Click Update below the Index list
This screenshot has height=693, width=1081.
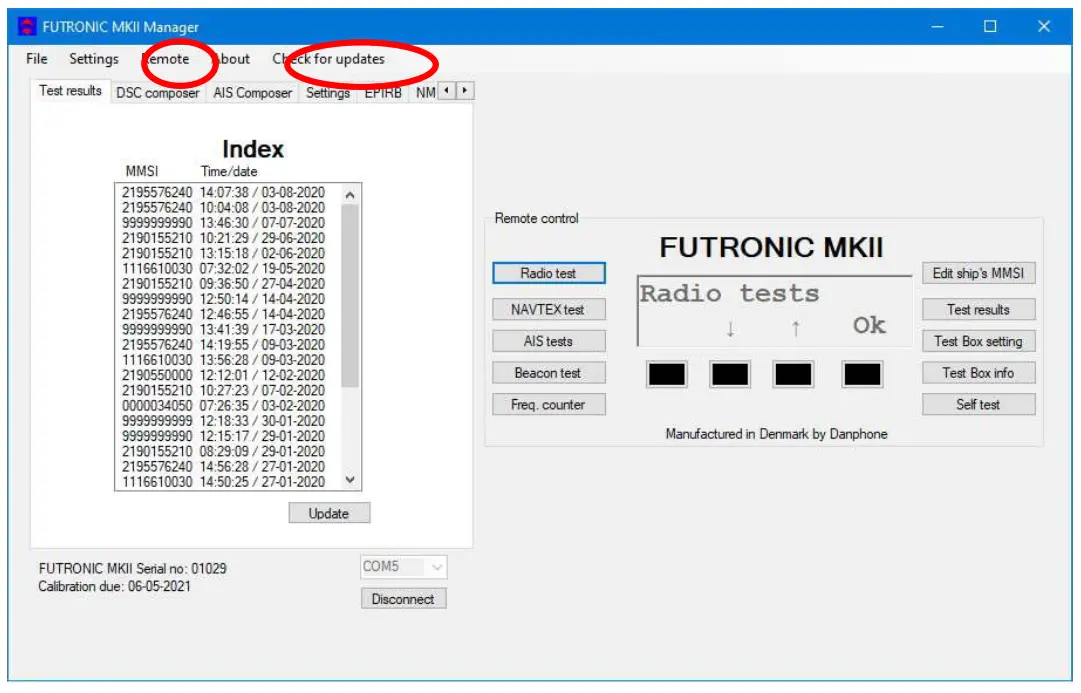(x=329, y=513)
